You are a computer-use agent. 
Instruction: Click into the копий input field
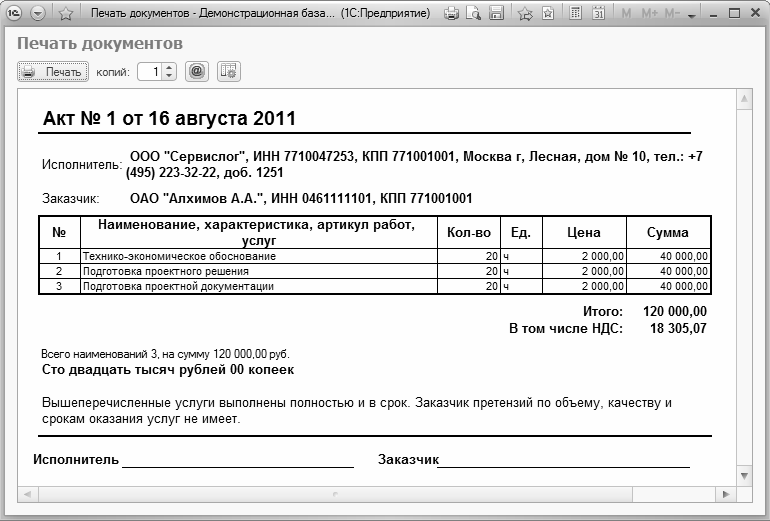point(149,72)
